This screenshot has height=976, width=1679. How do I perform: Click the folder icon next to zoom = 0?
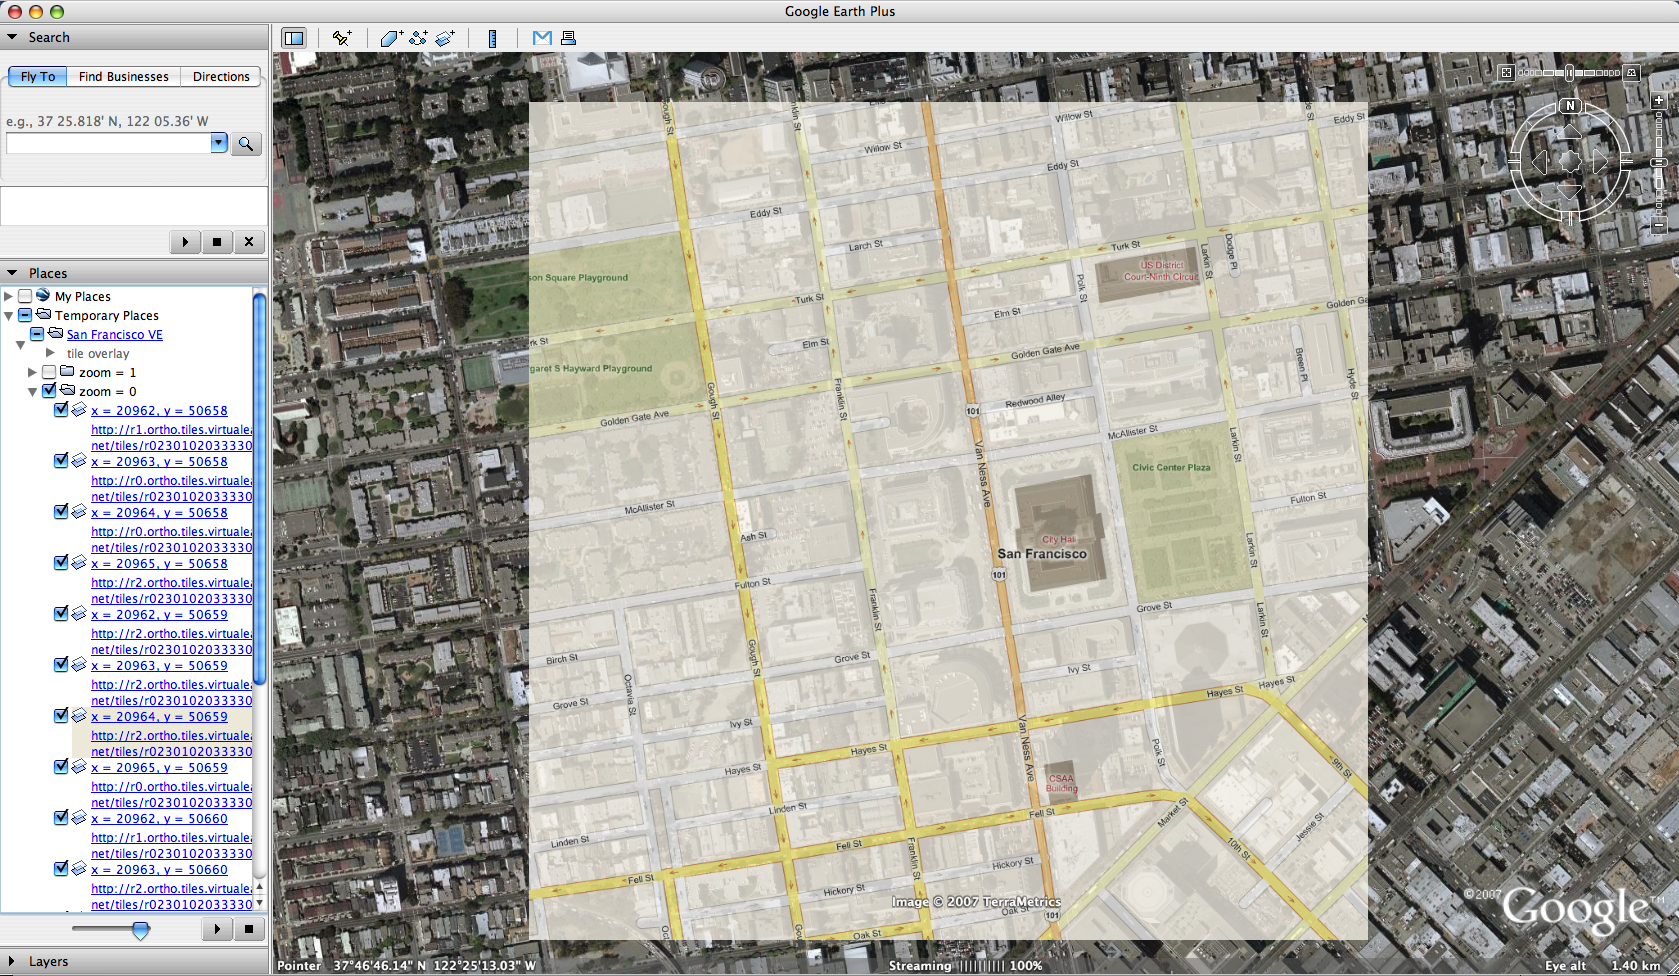68,391
